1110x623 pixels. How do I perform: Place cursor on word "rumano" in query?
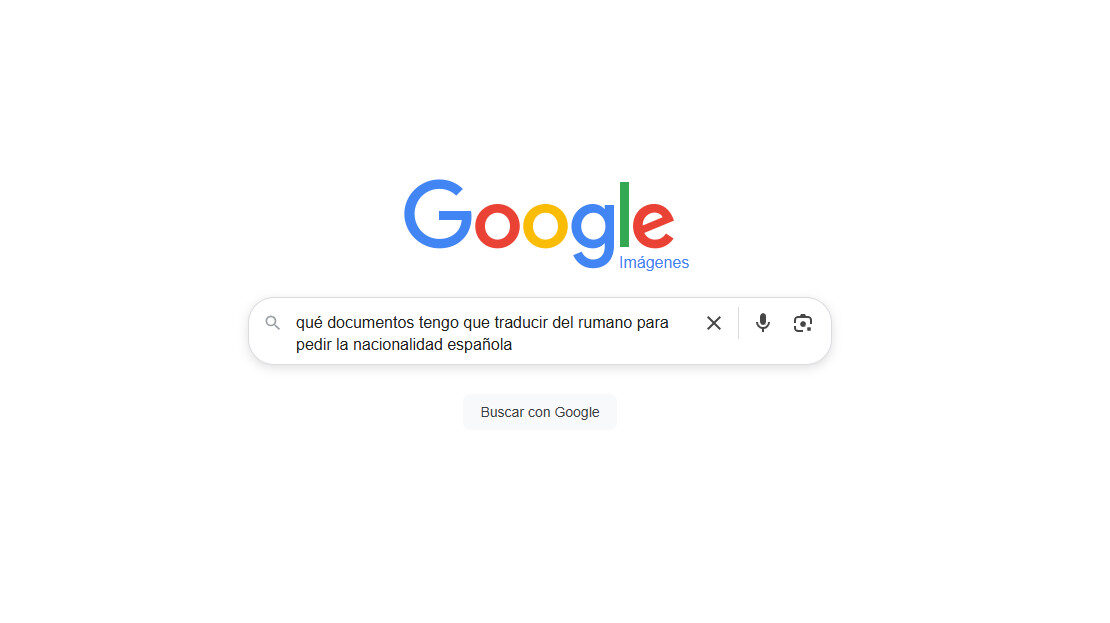pyautogui.click(x=605, y=322)
